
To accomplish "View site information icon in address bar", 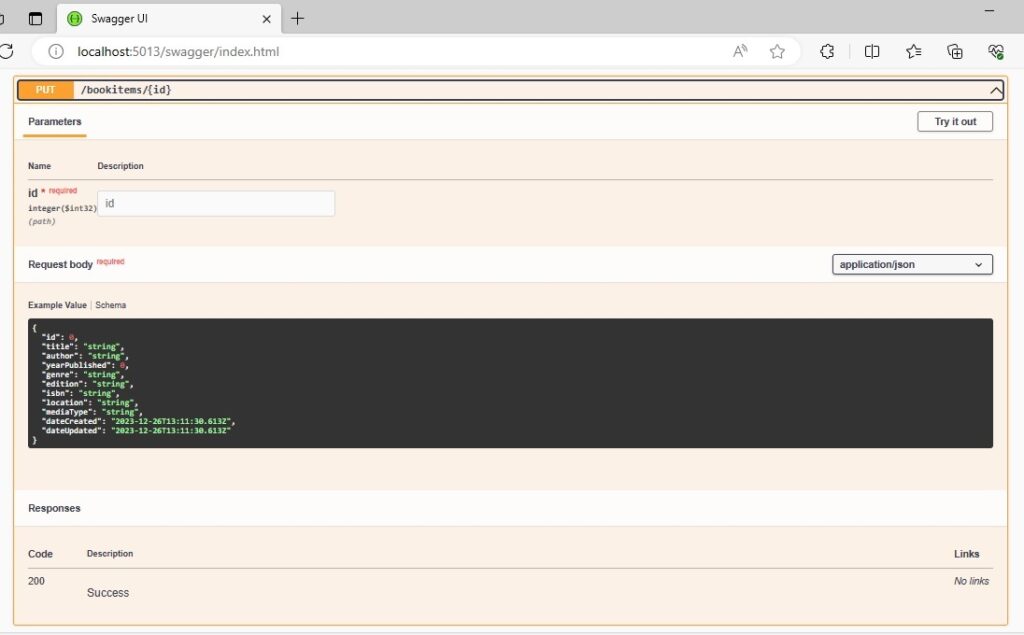I will click(x=56, y=52).
